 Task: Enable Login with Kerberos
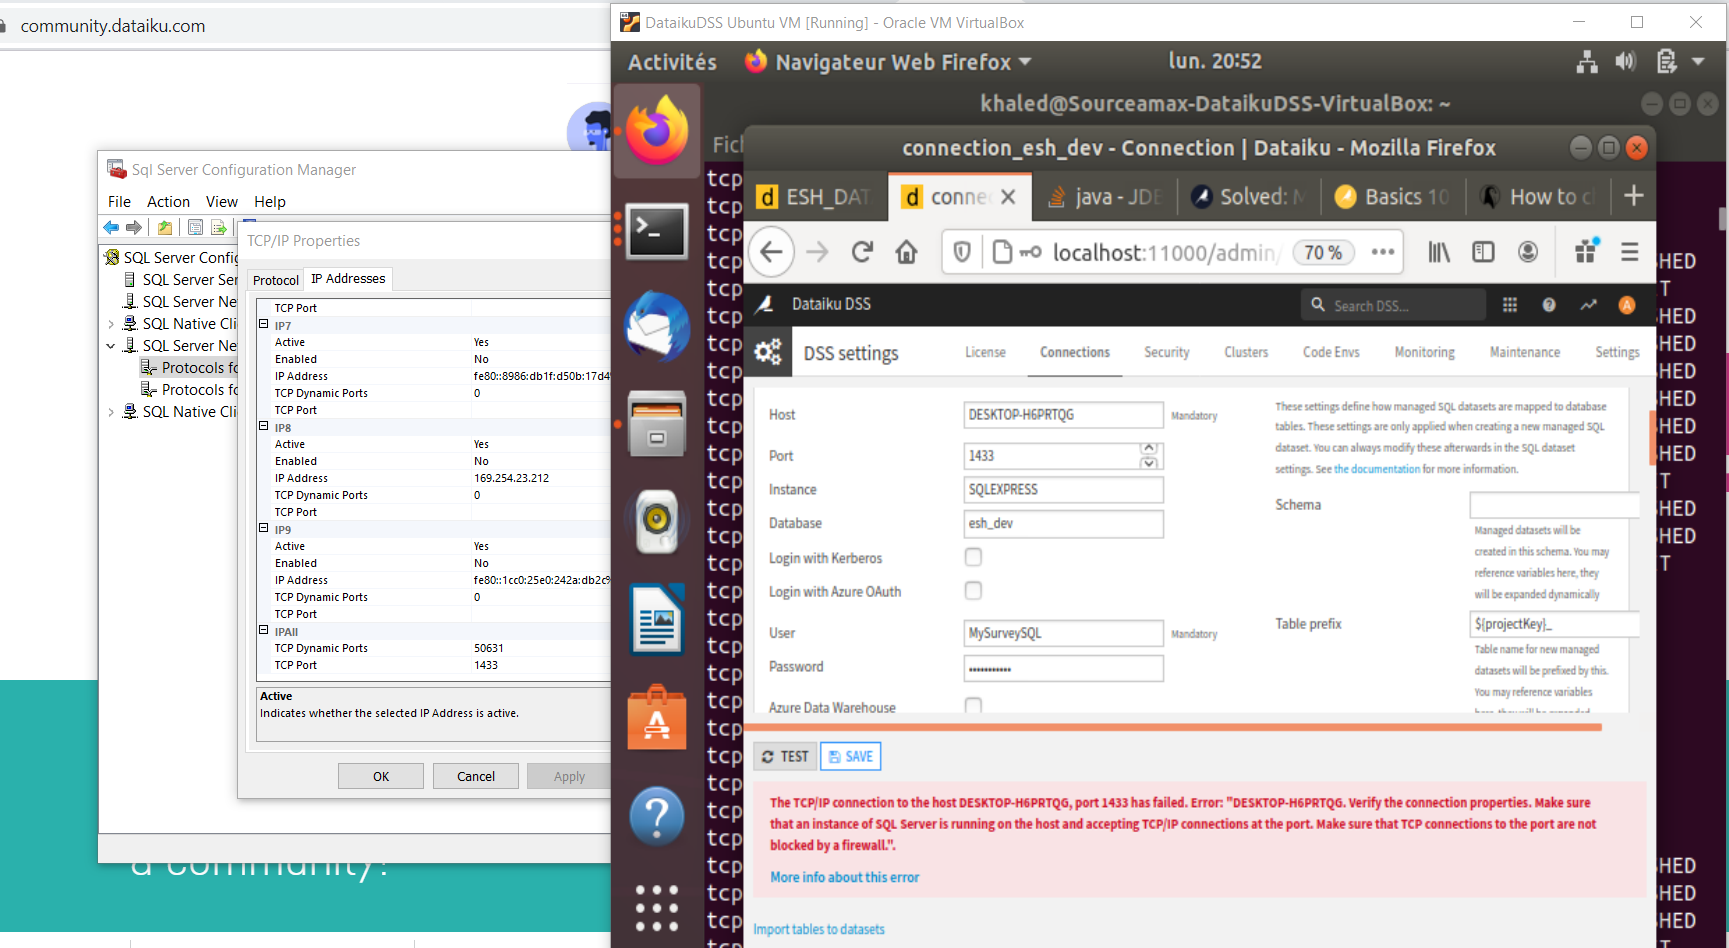coord(973,557)
